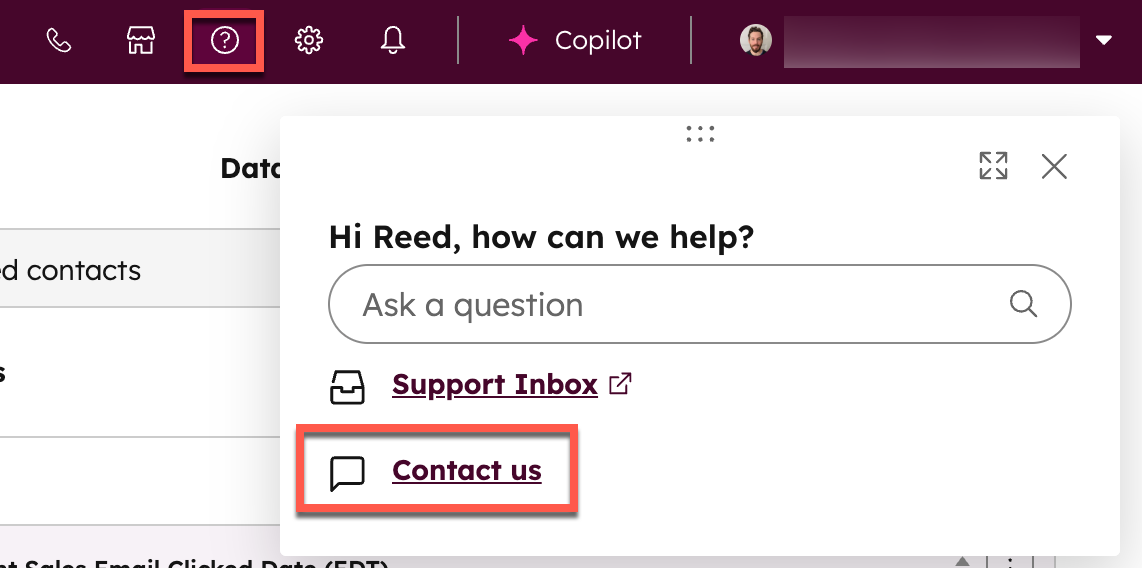This screenshot has width=1142, height=568.
Task: Close the help panel
Action: pyautogui.click(x=1054, y=166)
